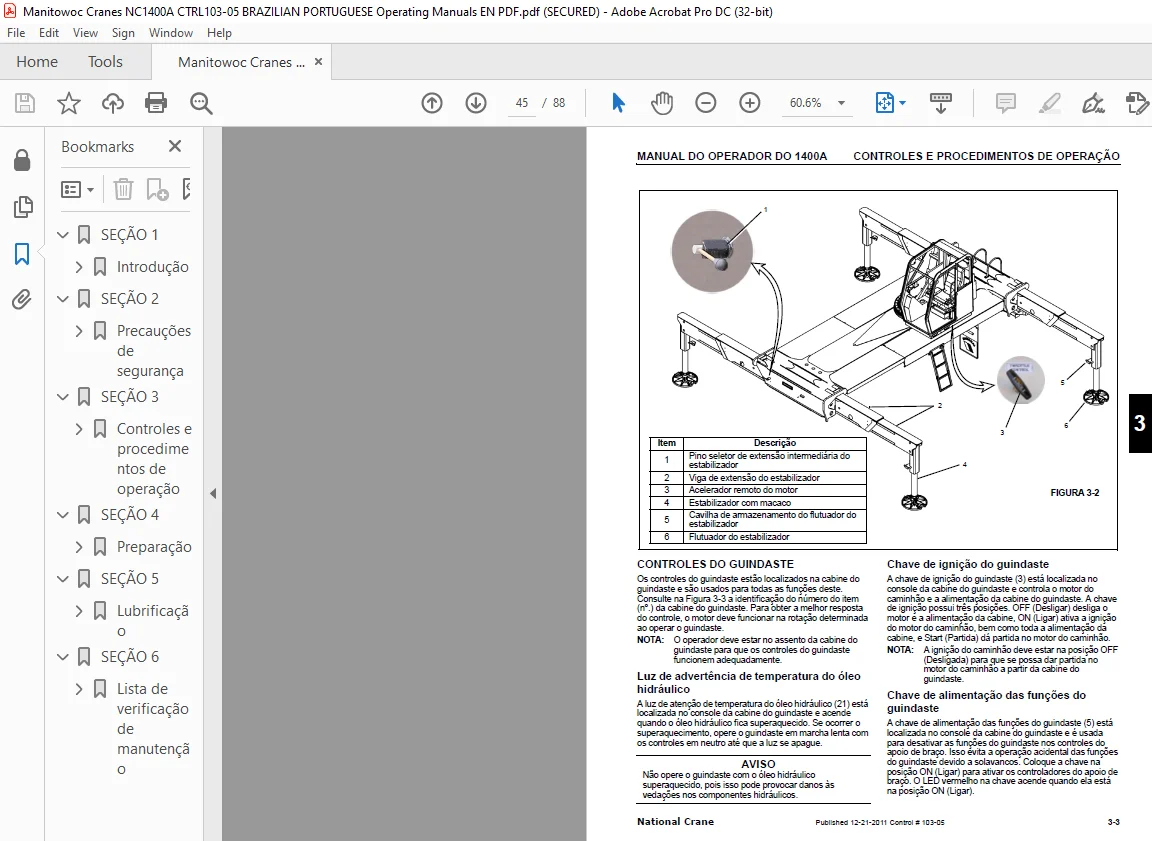Open the View menu
This screenshot has height=841, width=1152.
85,33
